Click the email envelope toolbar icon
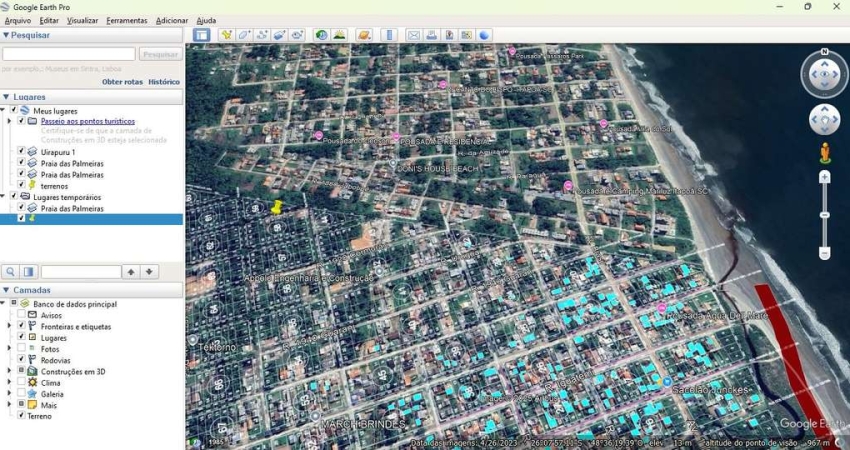The width and height of the screenshot is (850, 450). click(414, 35)
